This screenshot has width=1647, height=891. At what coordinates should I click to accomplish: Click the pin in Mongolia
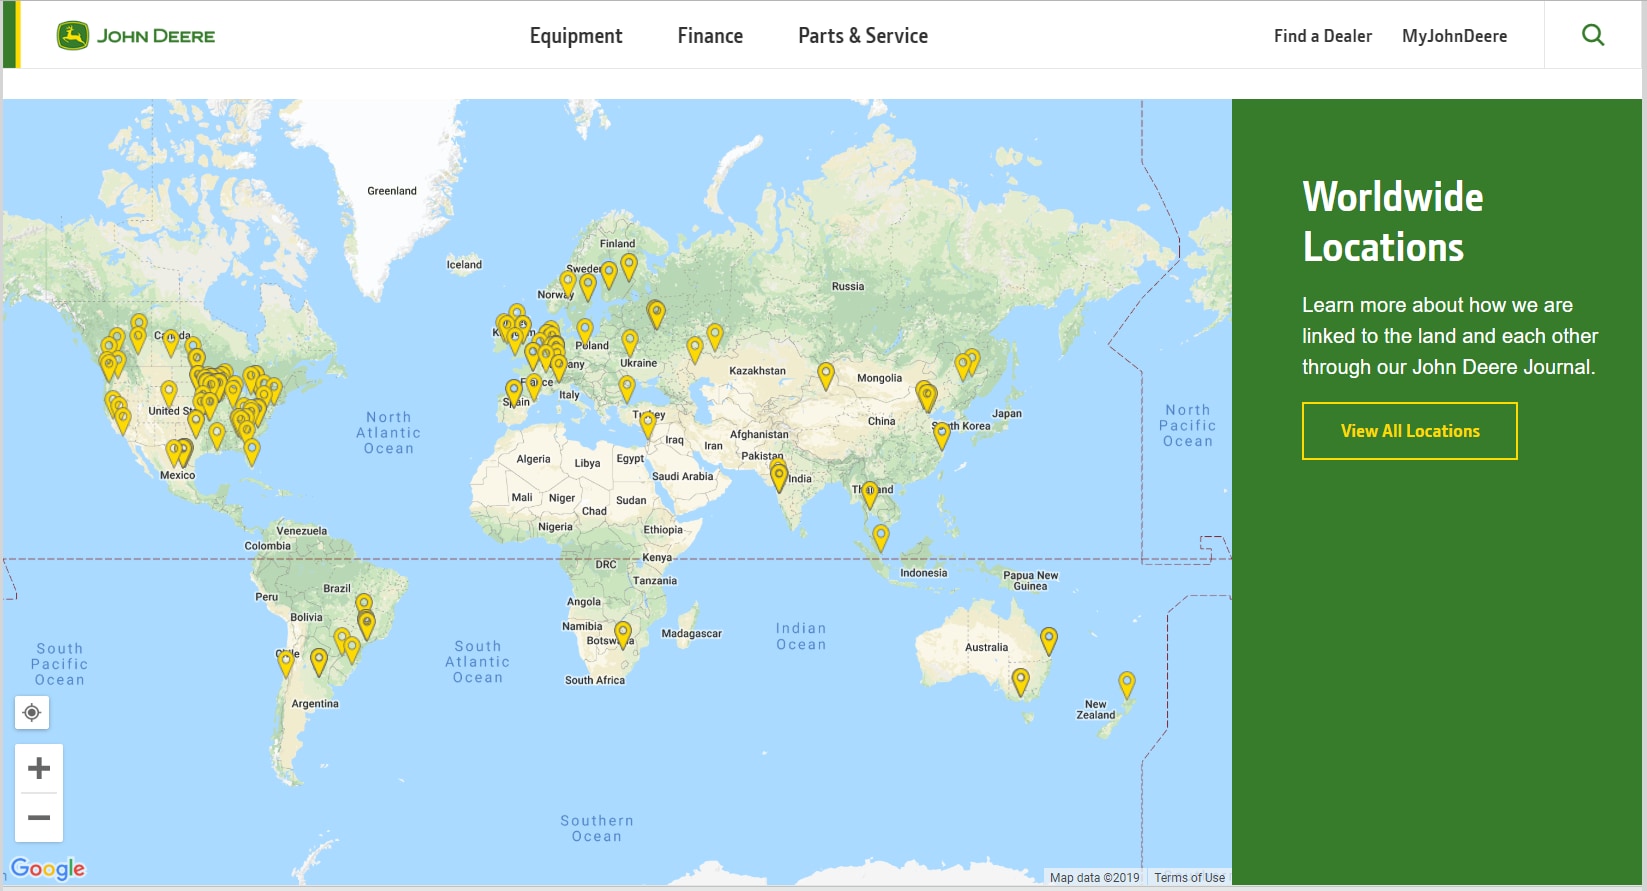[826, 375]
